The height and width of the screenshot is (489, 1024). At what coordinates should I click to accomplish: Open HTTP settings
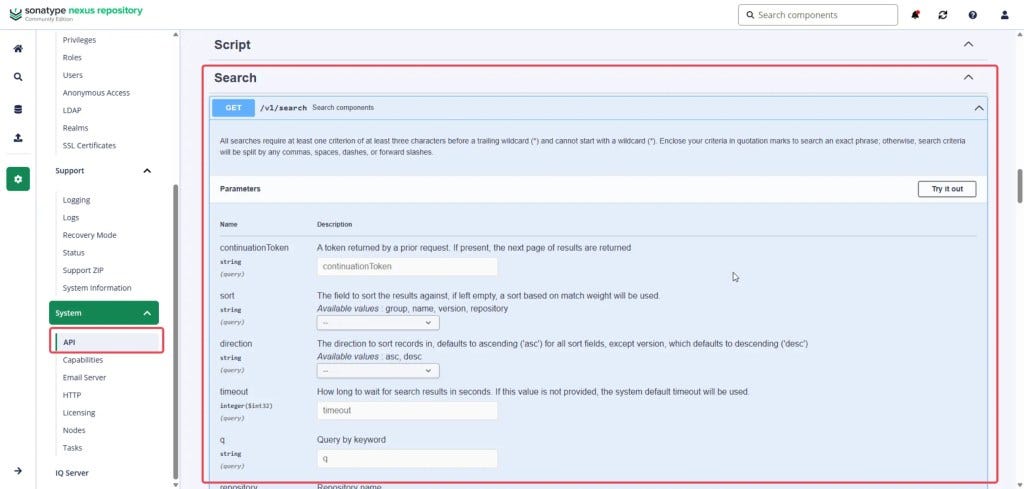(72, 395)
